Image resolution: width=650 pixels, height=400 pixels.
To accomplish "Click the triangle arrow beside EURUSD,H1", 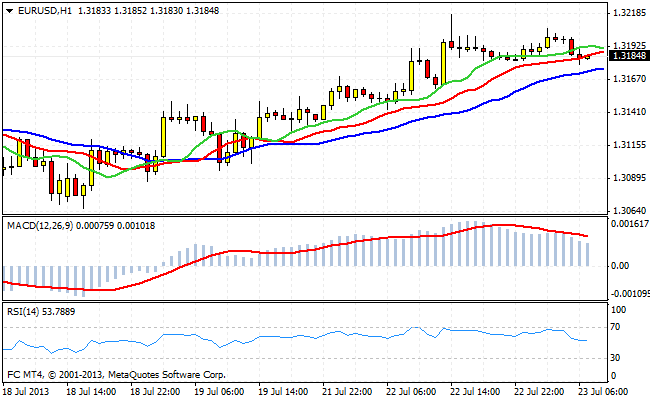I will click(x=10, y=11).
